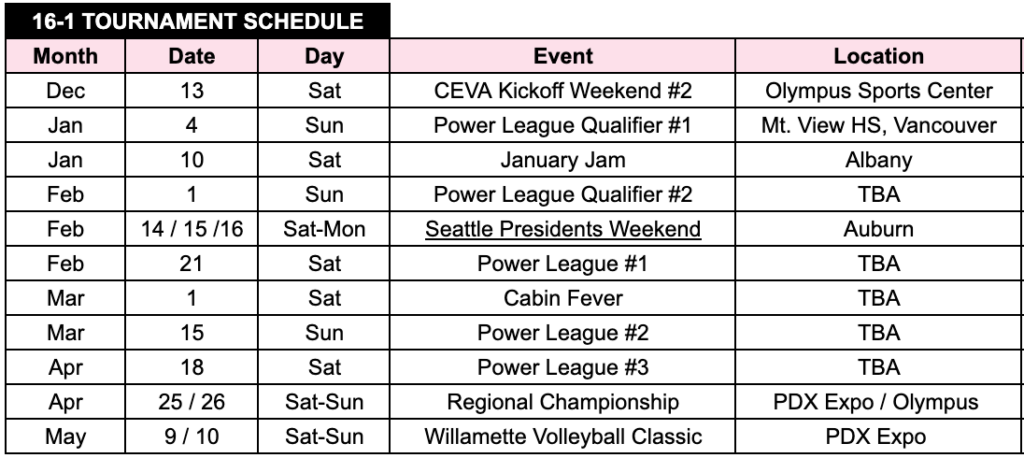Click the Regional Championship event cell

coord(563,402)
